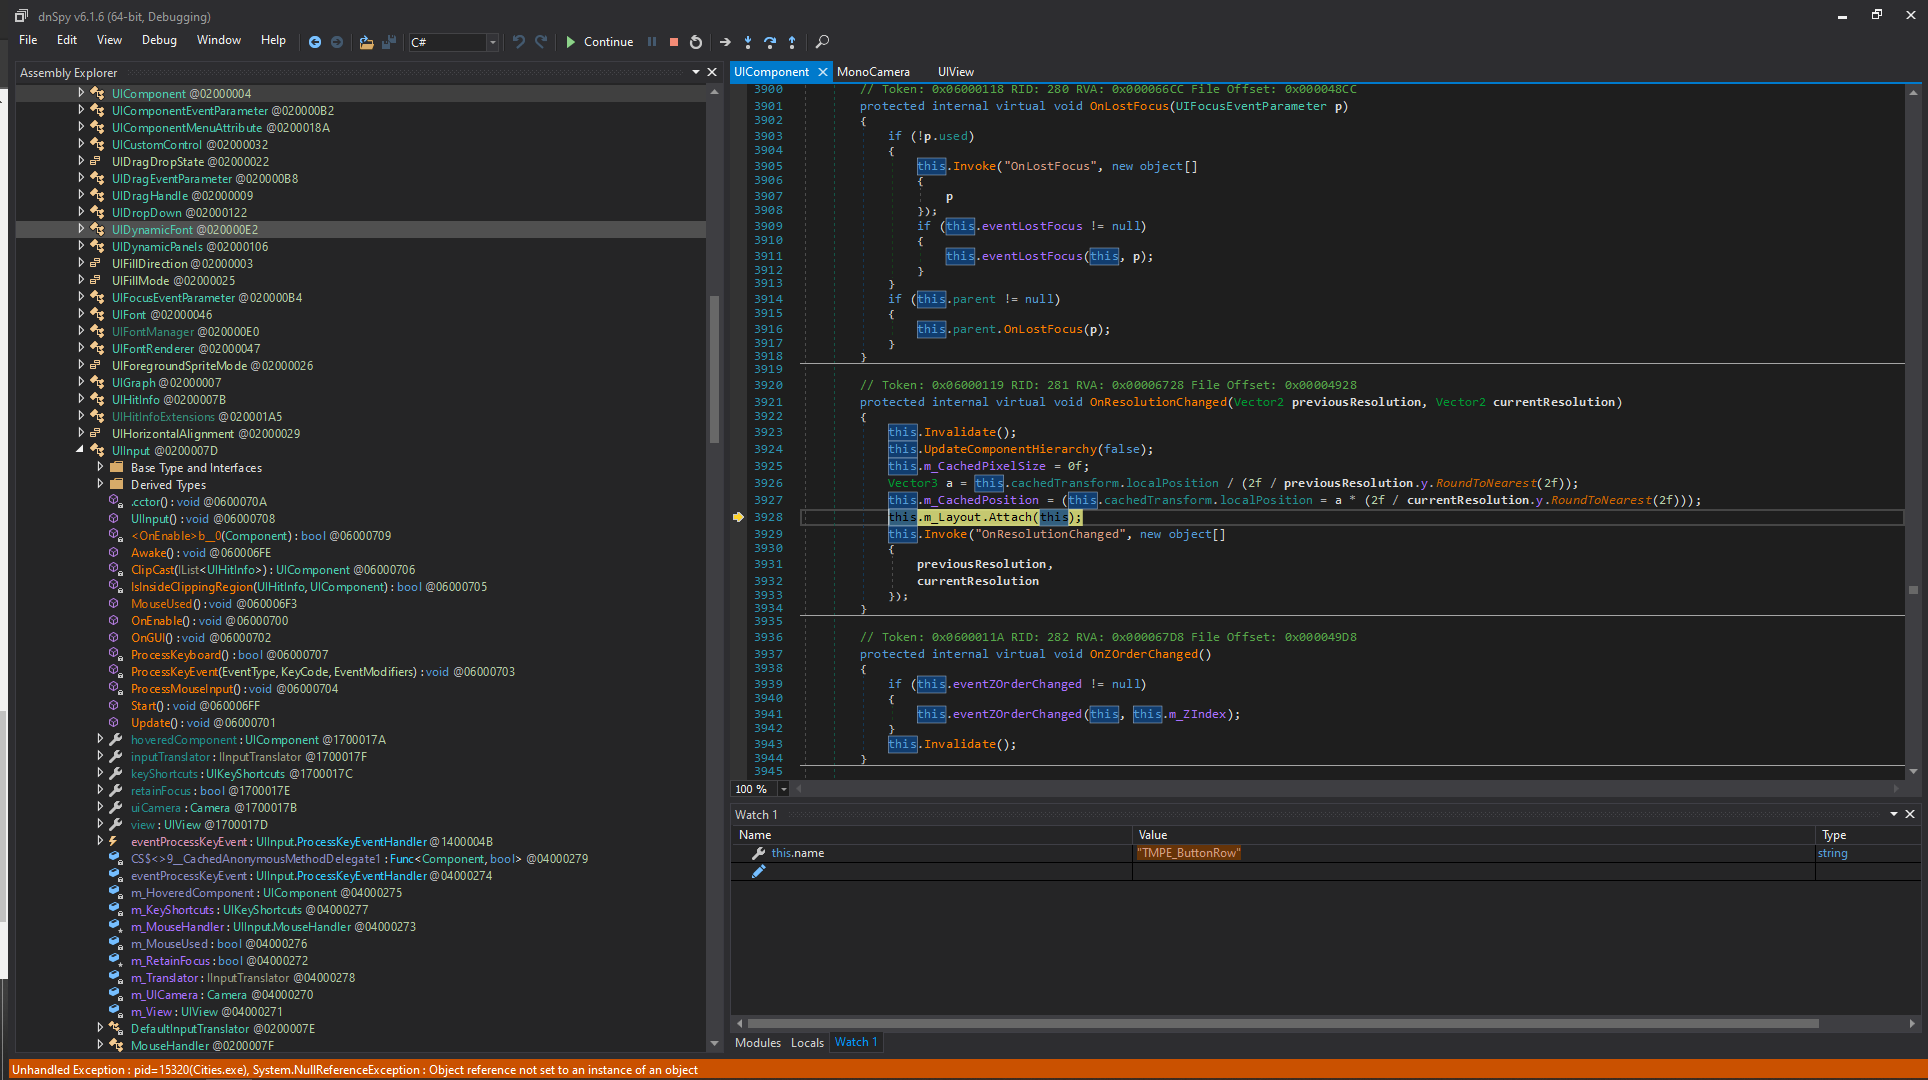Select the Step Into icon
This screenshot has width=1928, height=1080.
(x=748, y=42)
